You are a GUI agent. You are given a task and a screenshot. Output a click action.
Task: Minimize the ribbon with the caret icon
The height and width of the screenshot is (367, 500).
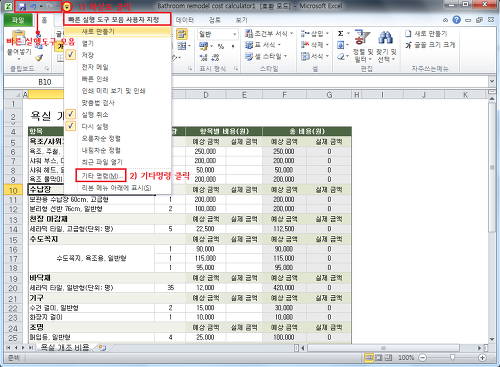click(x=445, y=20)
